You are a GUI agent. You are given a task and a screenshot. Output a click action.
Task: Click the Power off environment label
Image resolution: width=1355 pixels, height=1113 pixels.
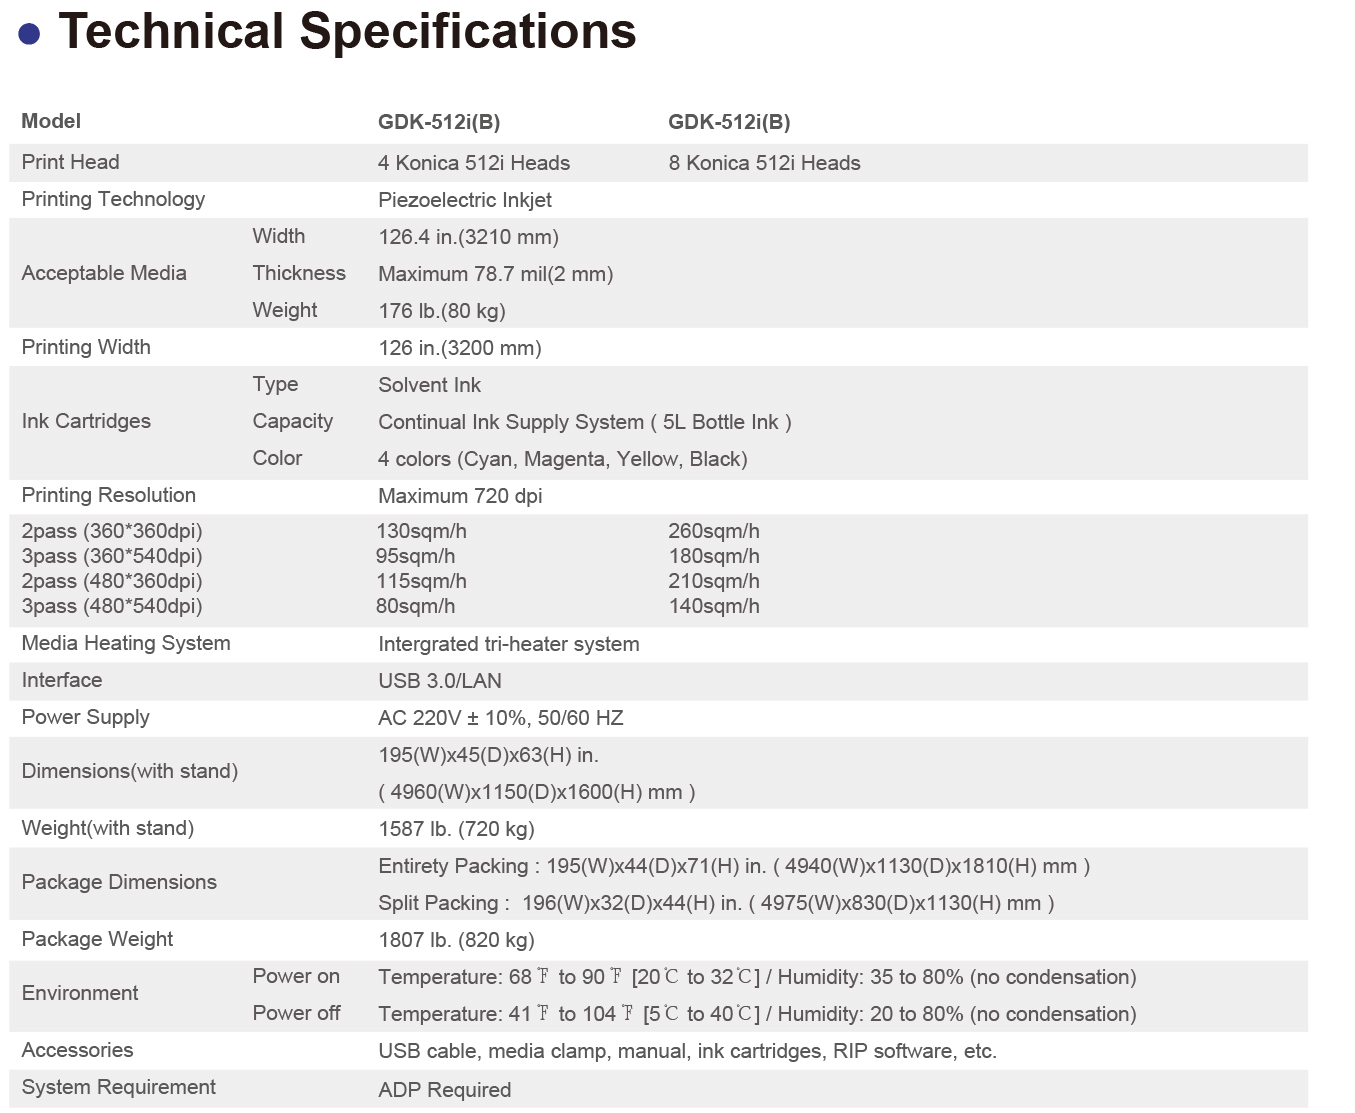point(296,1013)
